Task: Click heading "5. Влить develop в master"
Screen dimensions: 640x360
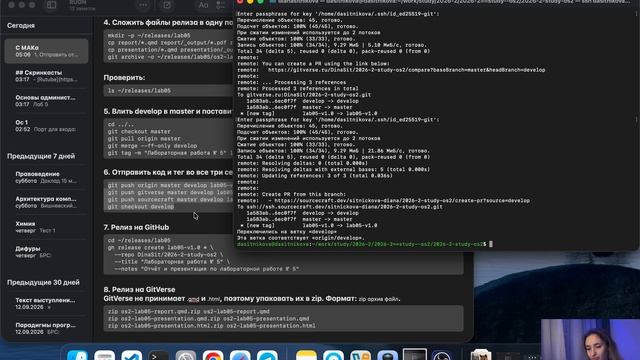Action: pos(168,111)
